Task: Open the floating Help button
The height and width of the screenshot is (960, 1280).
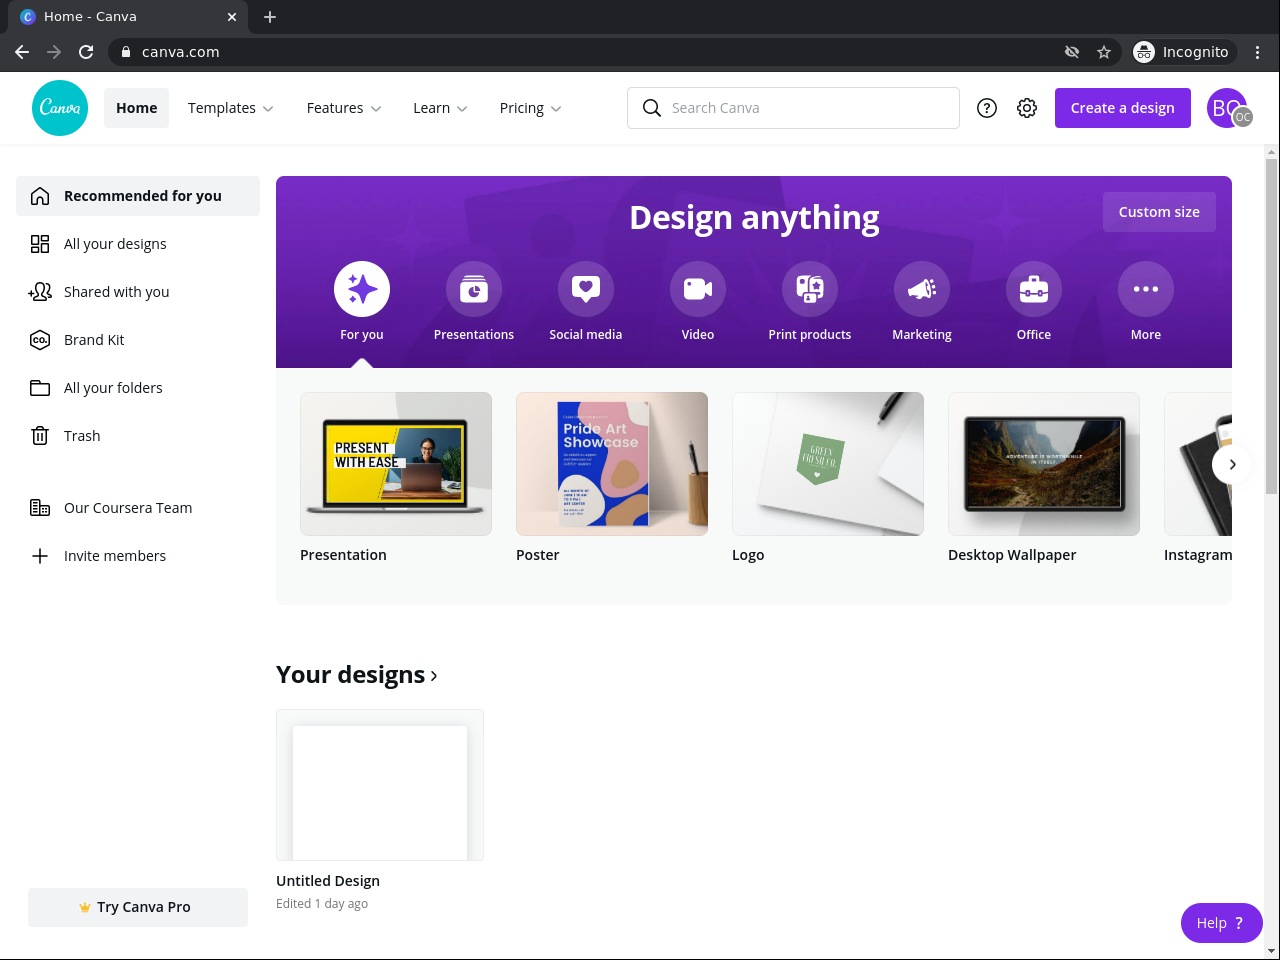Action: (1221, 923)
